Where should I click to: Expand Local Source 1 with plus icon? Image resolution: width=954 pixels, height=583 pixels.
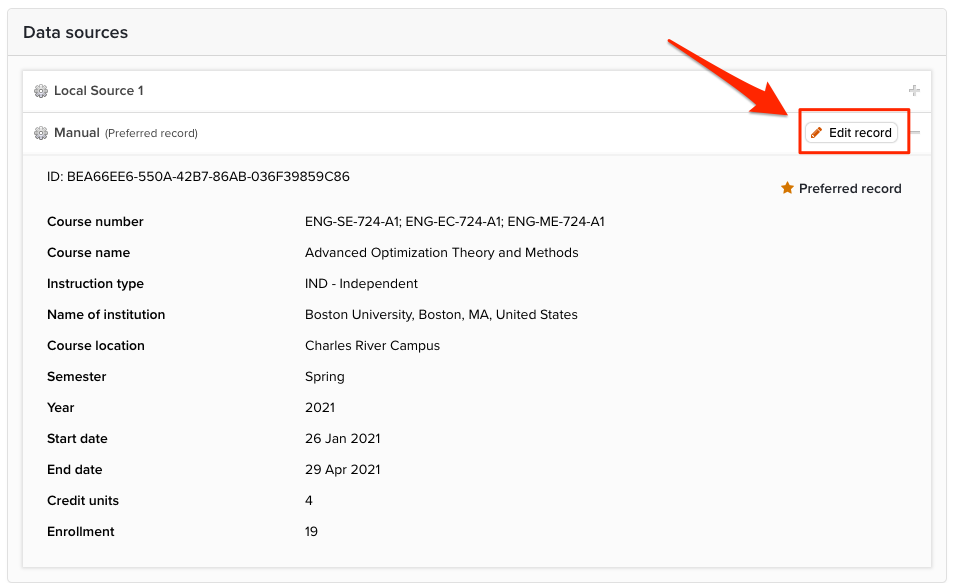[x=914, y=91]
